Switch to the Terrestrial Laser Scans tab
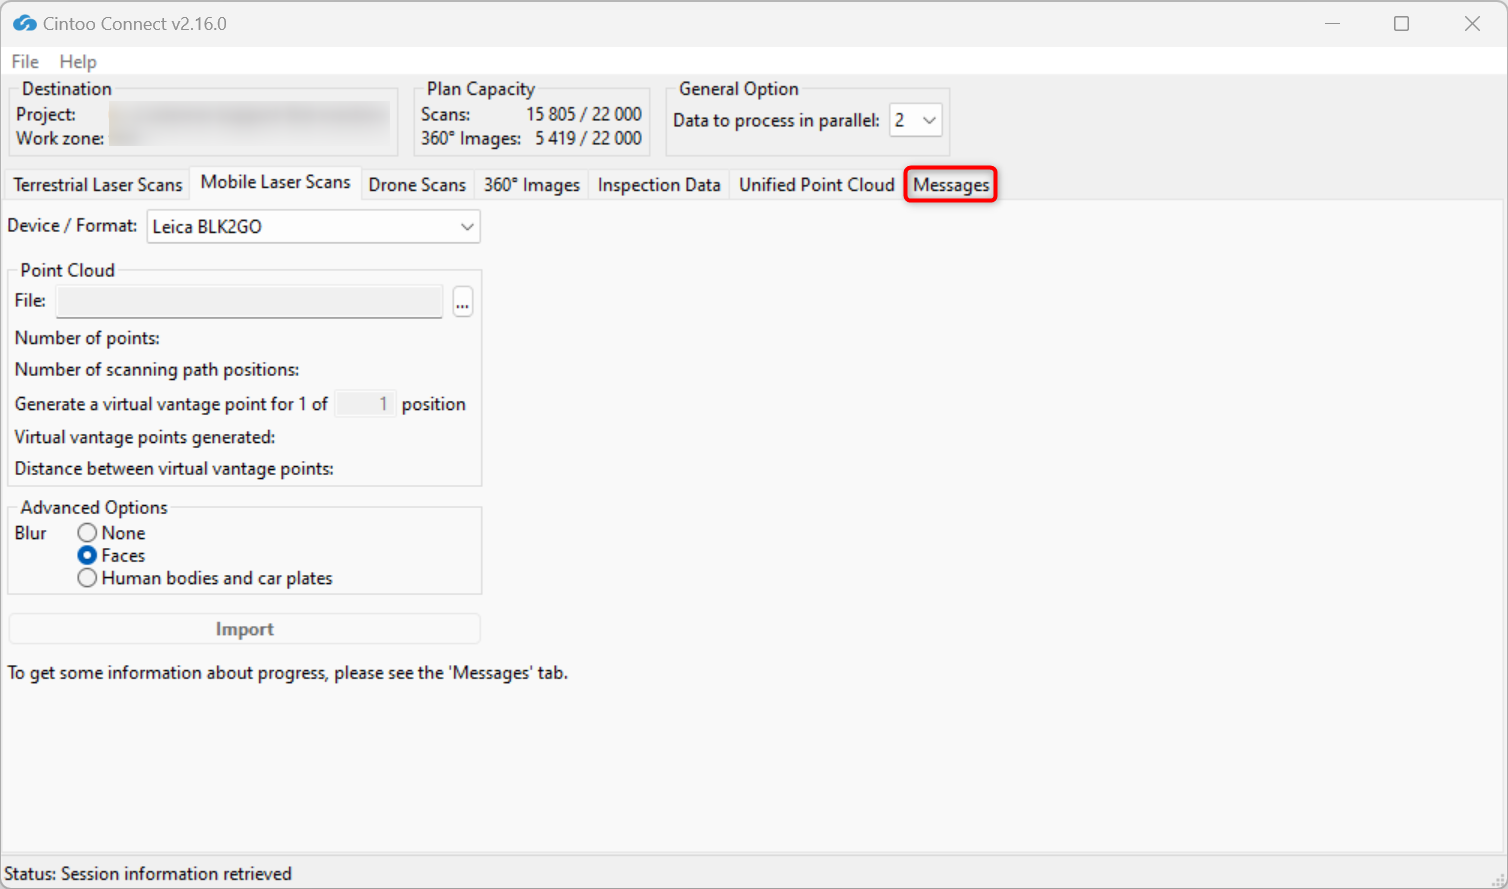The width and height of the screenshot is (1508, 889). [98, 185]
